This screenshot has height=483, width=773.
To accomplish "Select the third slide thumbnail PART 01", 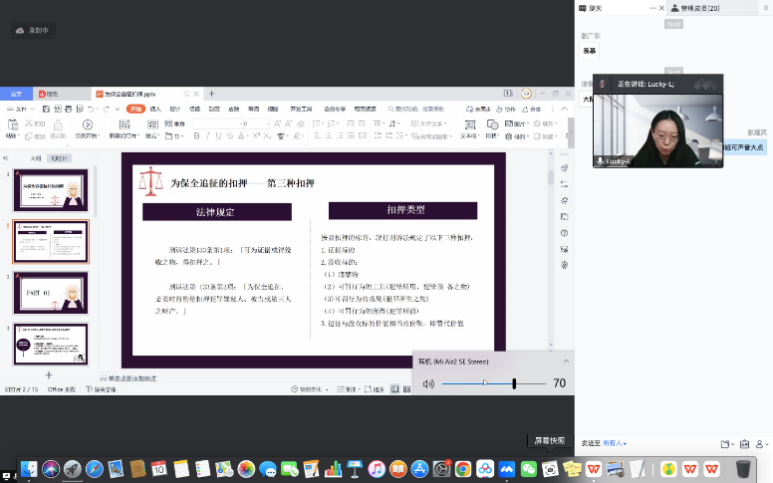I will [50, 292].
